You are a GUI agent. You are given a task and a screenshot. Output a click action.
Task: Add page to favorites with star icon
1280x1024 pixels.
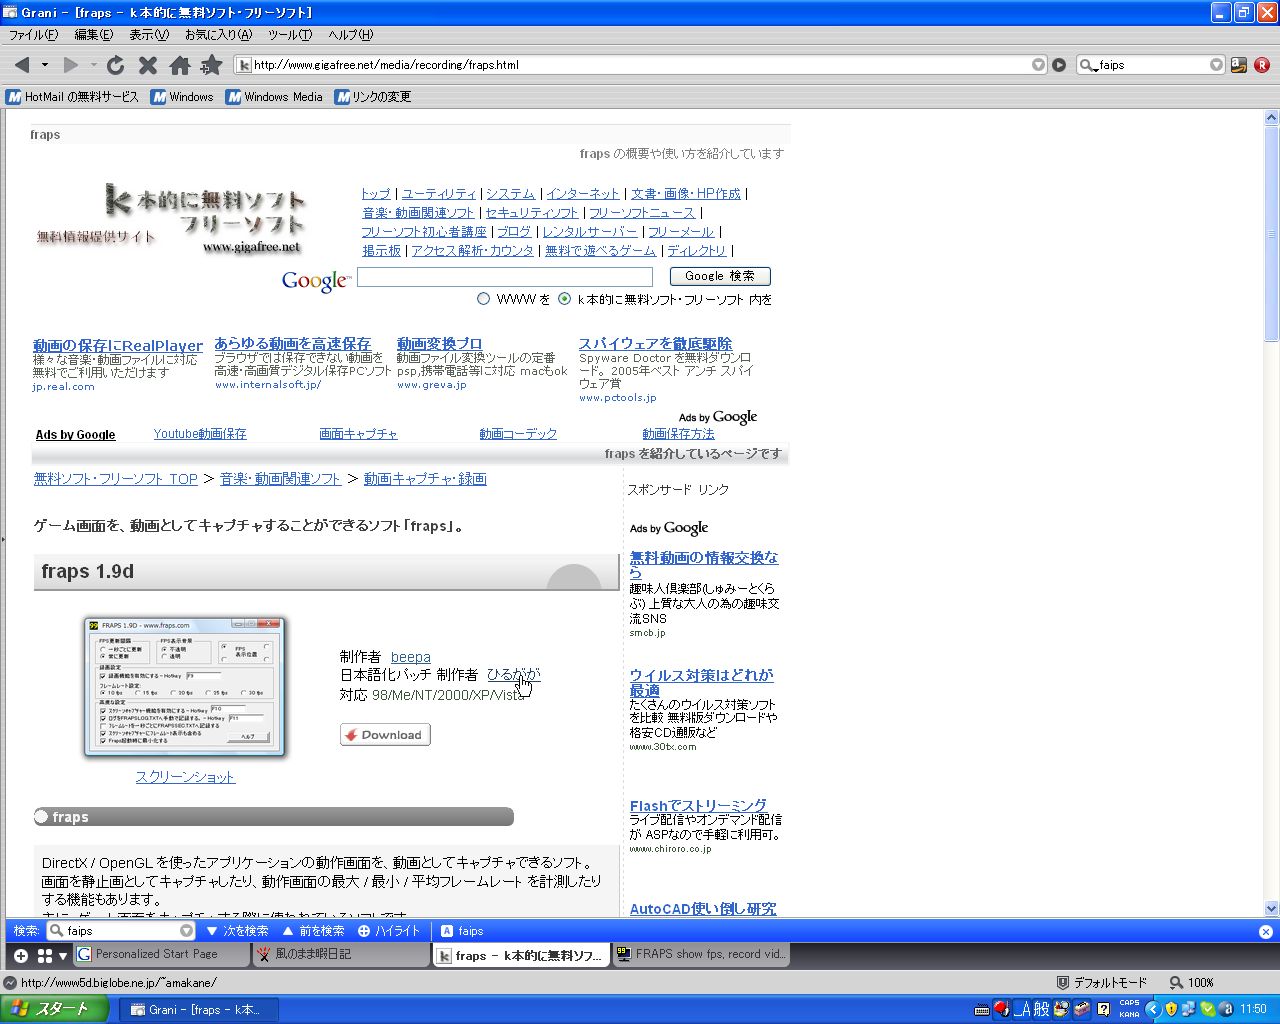211,65
